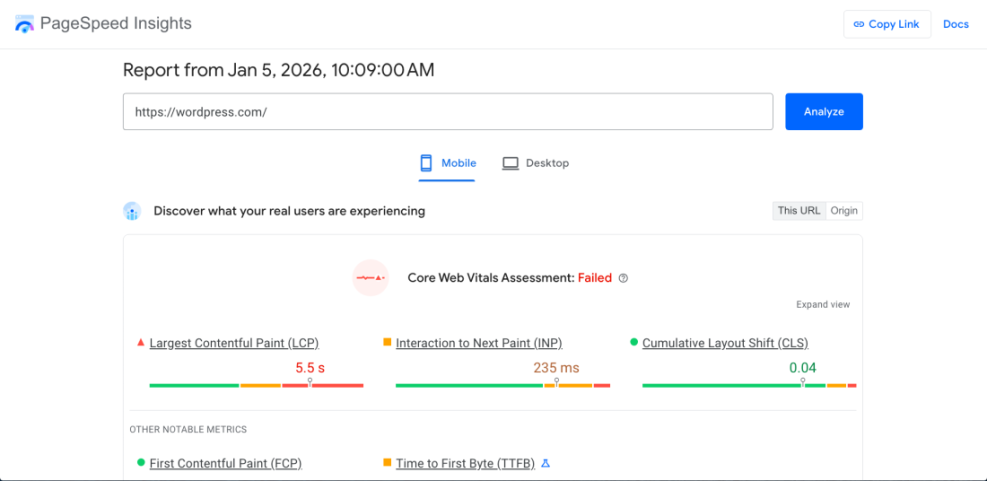987x481 pixels.
Task: Select the Origin toggle
Action: [x=843, y=211]
